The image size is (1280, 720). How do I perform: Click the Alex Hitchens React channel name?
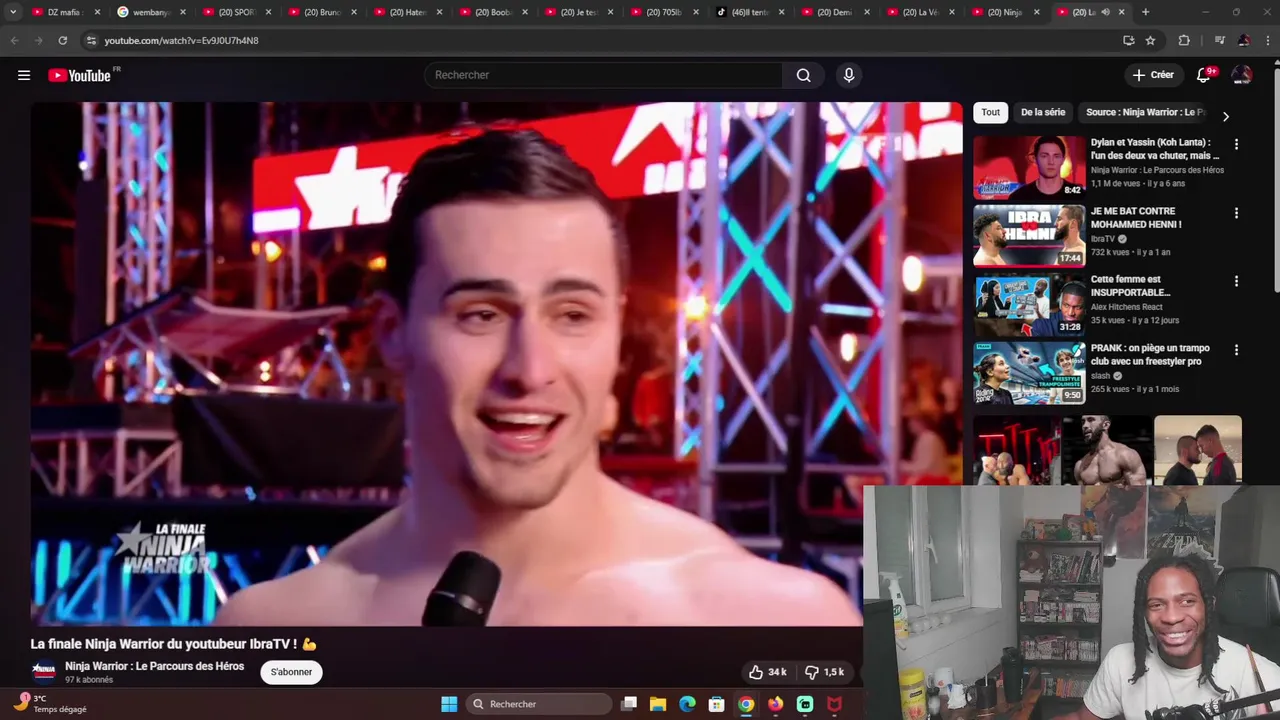click(1127, 307)
